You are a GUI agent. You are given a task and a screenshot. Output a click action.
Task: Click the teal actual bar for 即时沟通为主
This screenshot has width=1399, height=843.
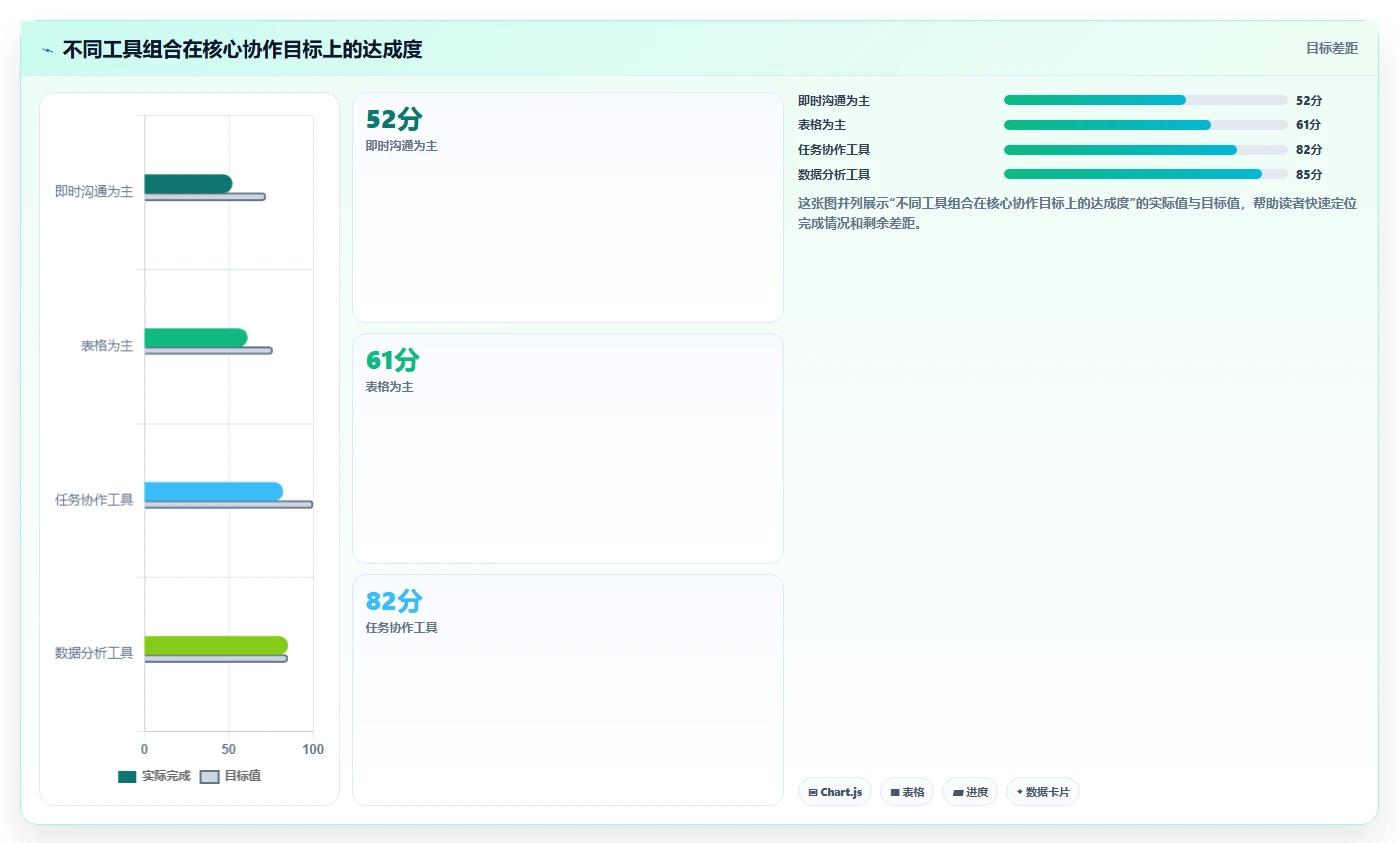(188, 184)
